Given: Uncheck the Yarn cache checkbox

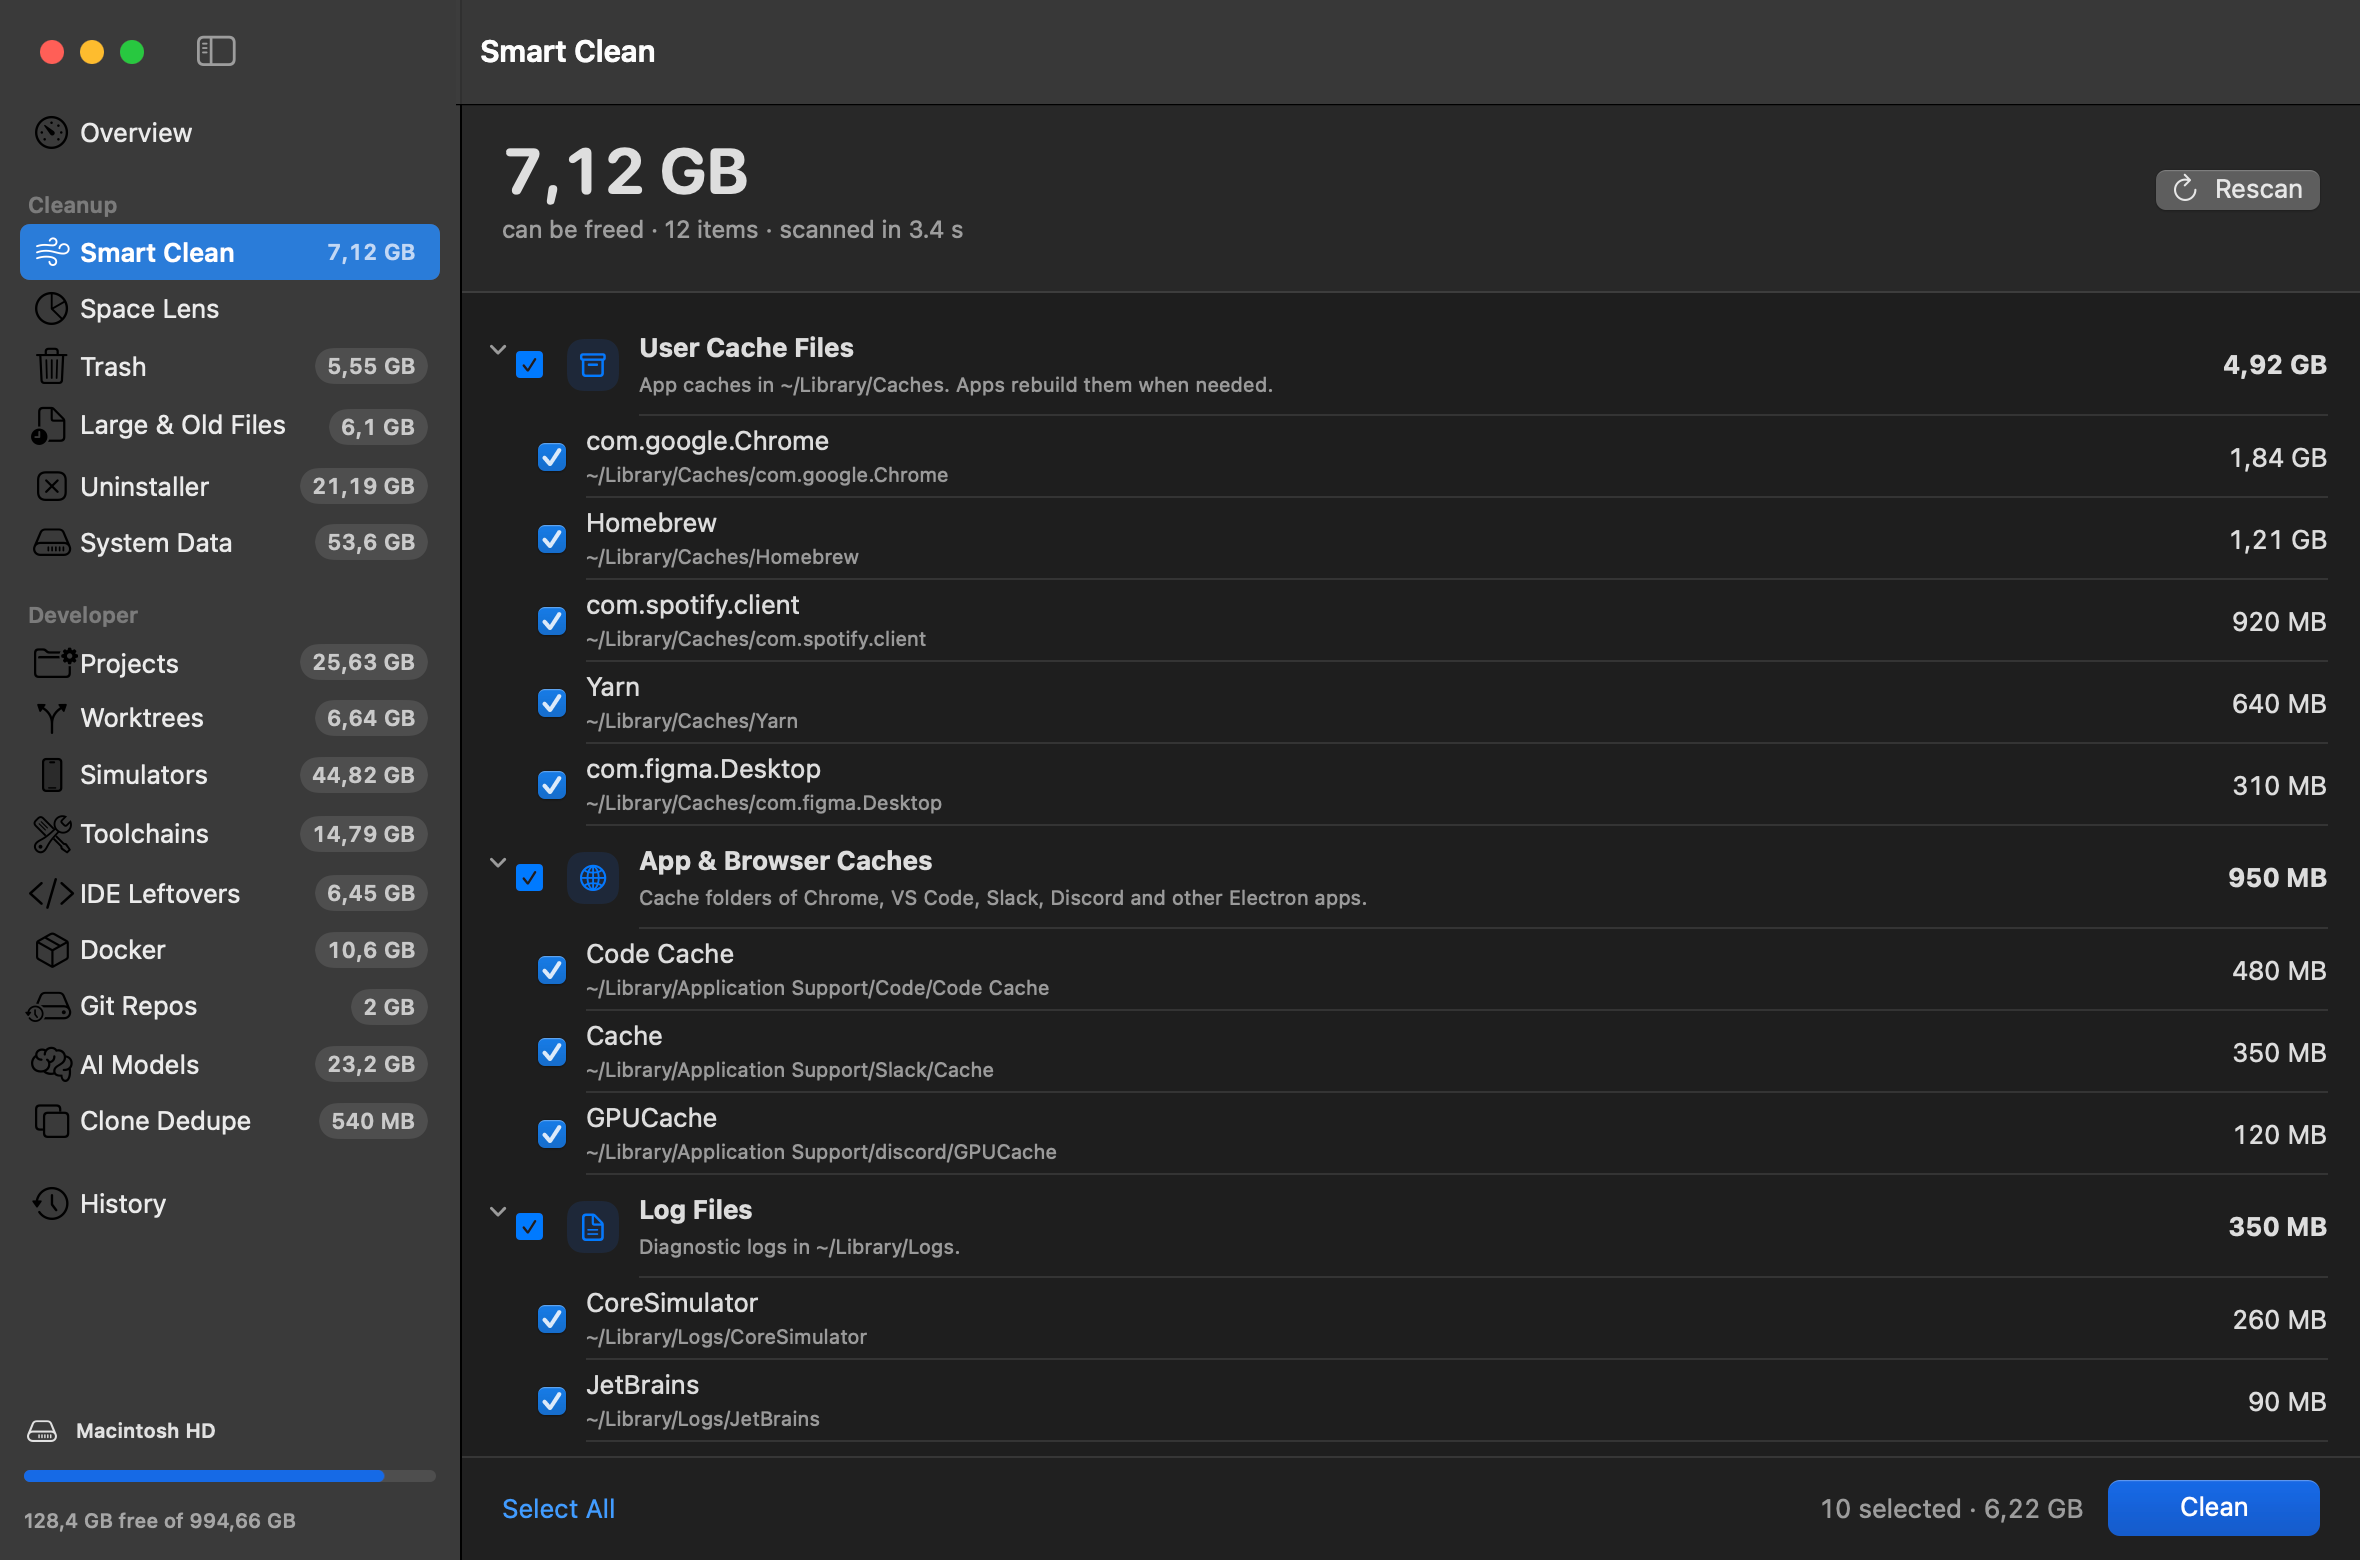Looking at the screenshot, I should click(x=551, y=703).
